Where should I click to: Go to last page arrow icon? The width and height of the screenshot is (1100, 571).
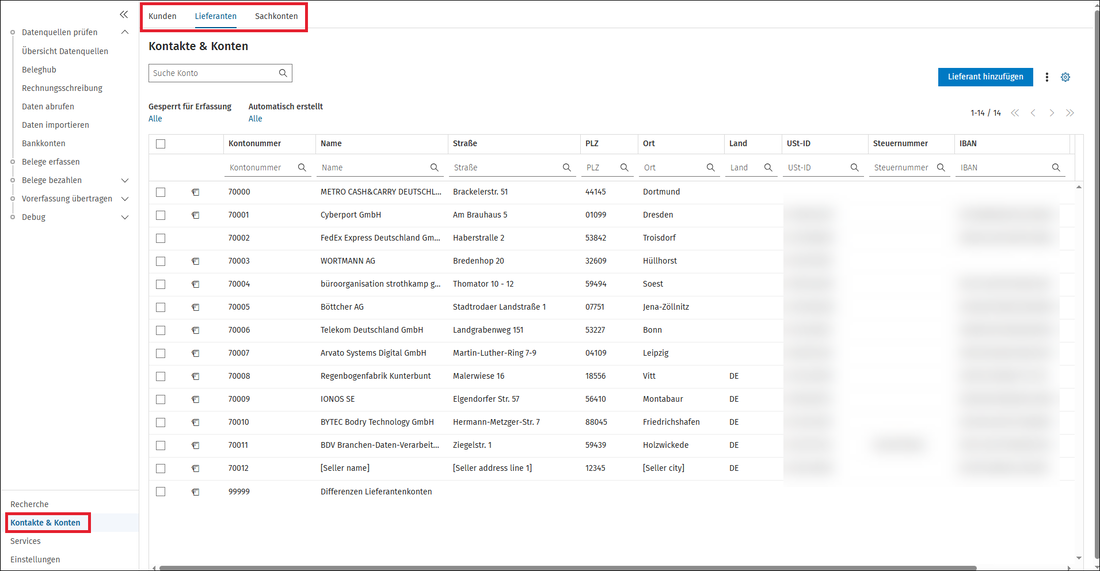[x=1070, y=113]
